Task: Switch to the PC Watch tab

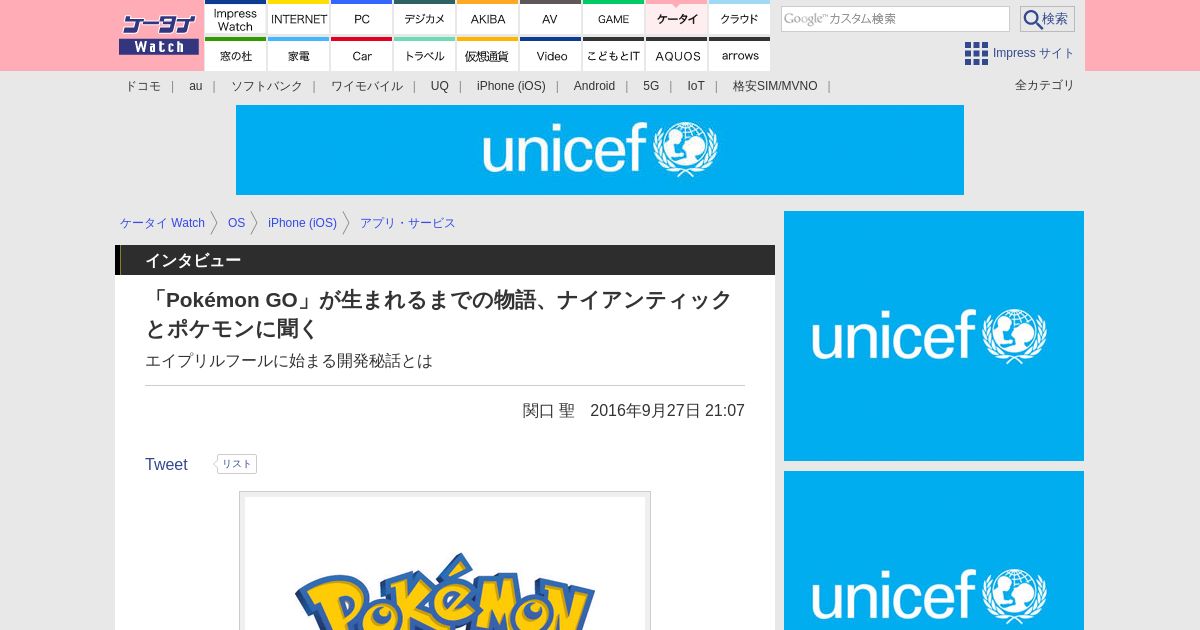Action: [362, 18]
